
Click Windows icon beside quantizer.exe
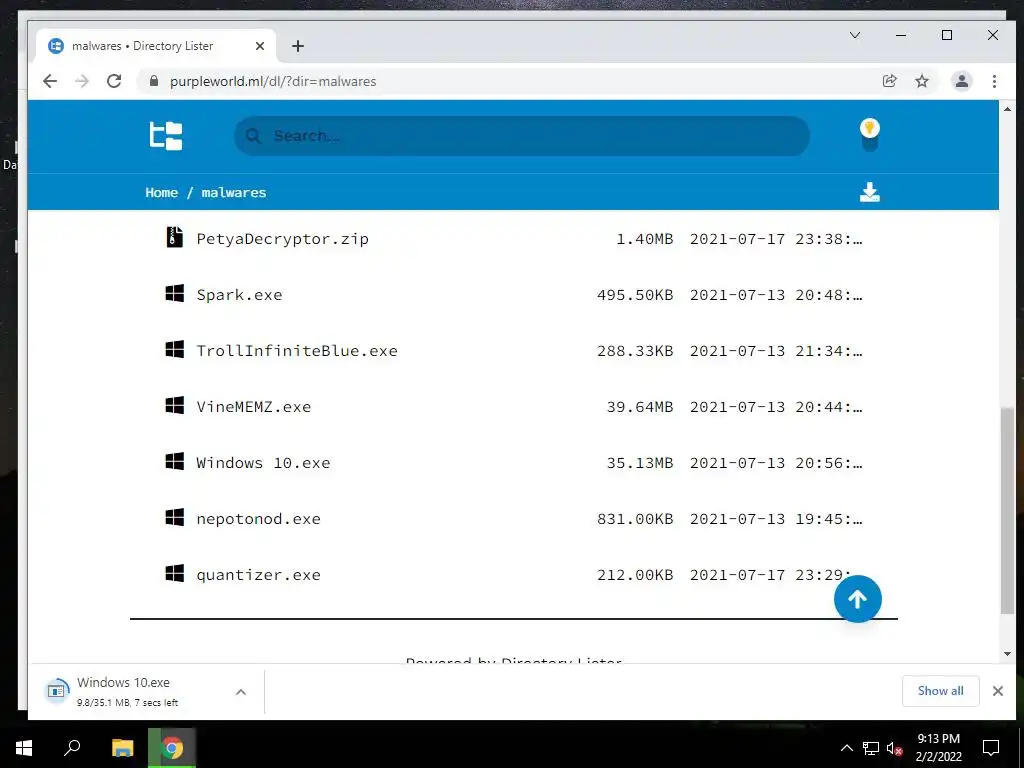pos(174,574)
